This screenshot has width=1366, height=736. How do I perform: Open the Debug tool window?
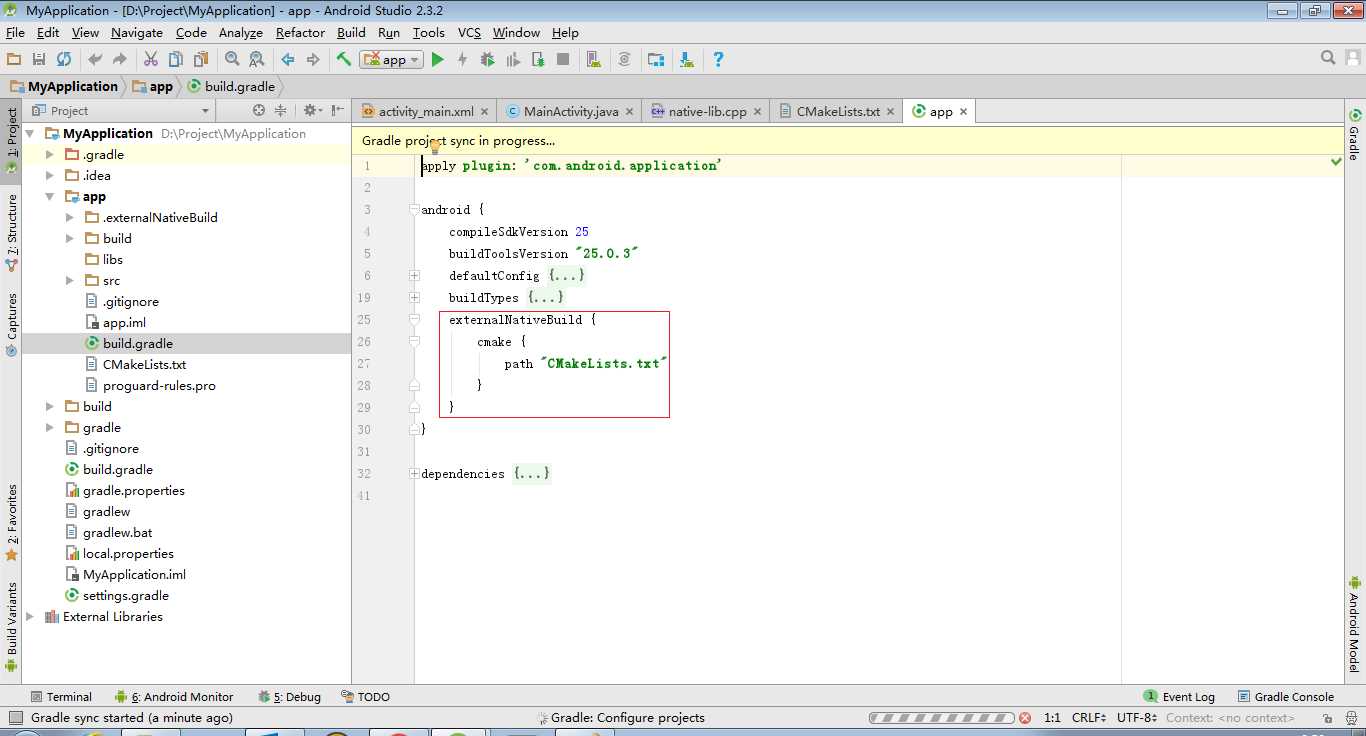[290, 697]
